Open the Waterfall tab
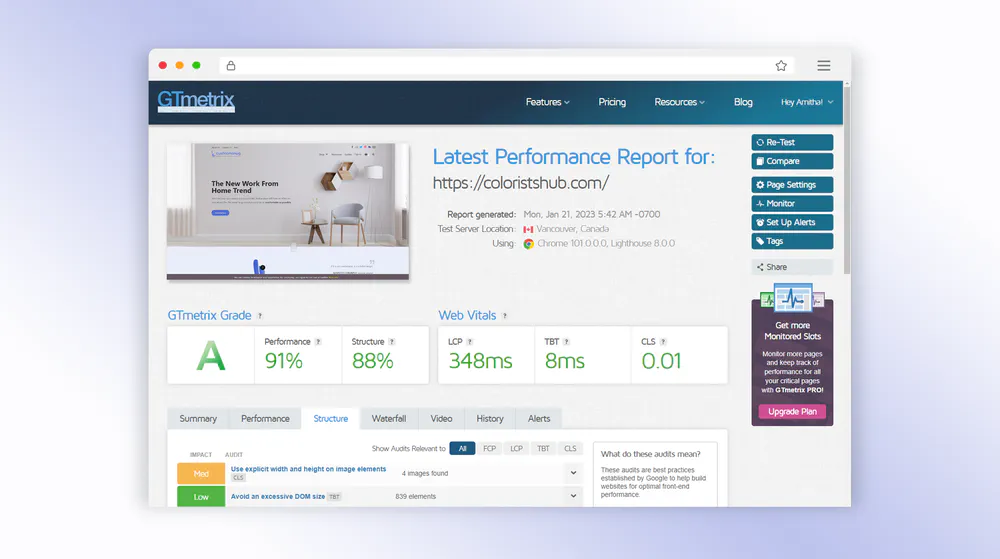Viewport: 1000px width, 559px height. click(x=389, y=419)
